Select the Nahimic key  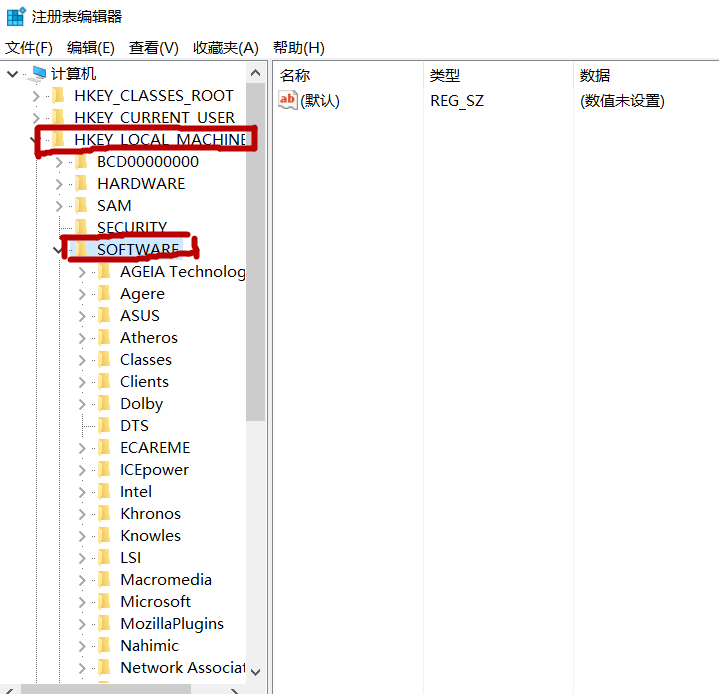coord(149,646)
